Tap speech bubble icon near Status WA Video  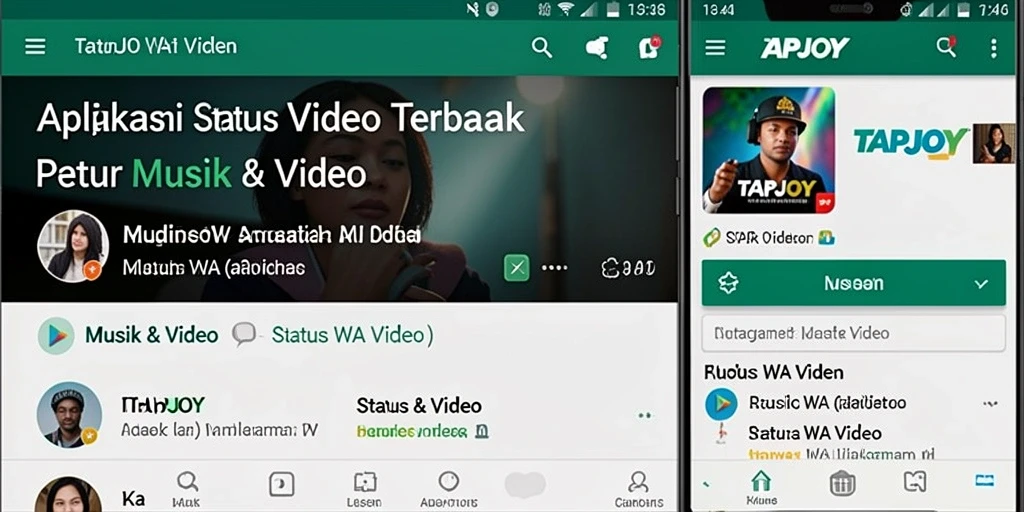coord(244,334)
